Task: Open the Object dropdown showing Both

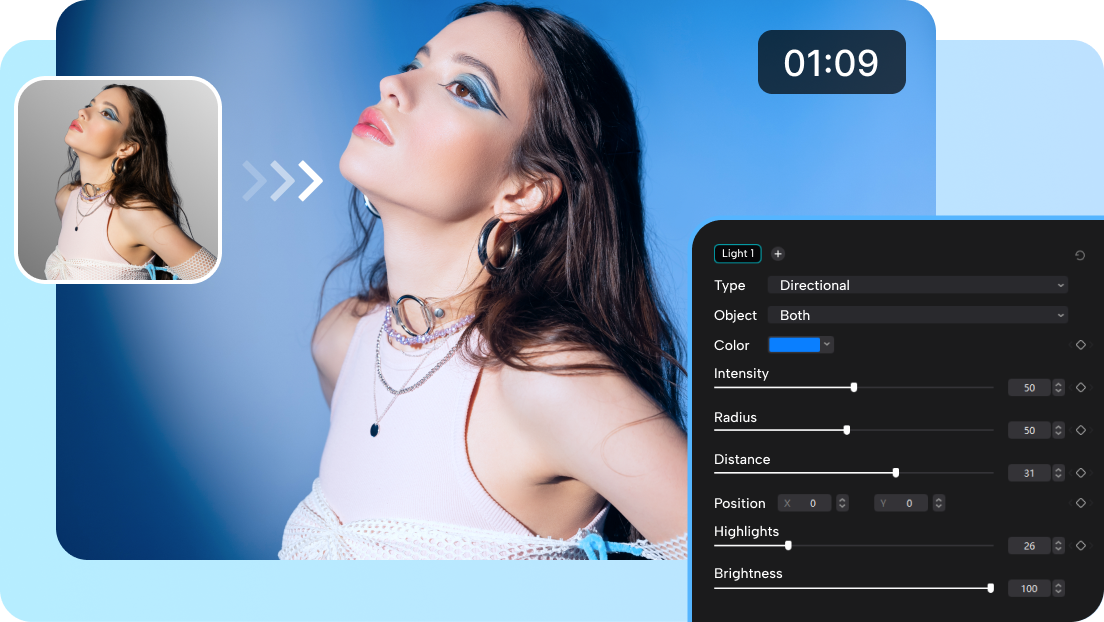Action: (918, 315)
